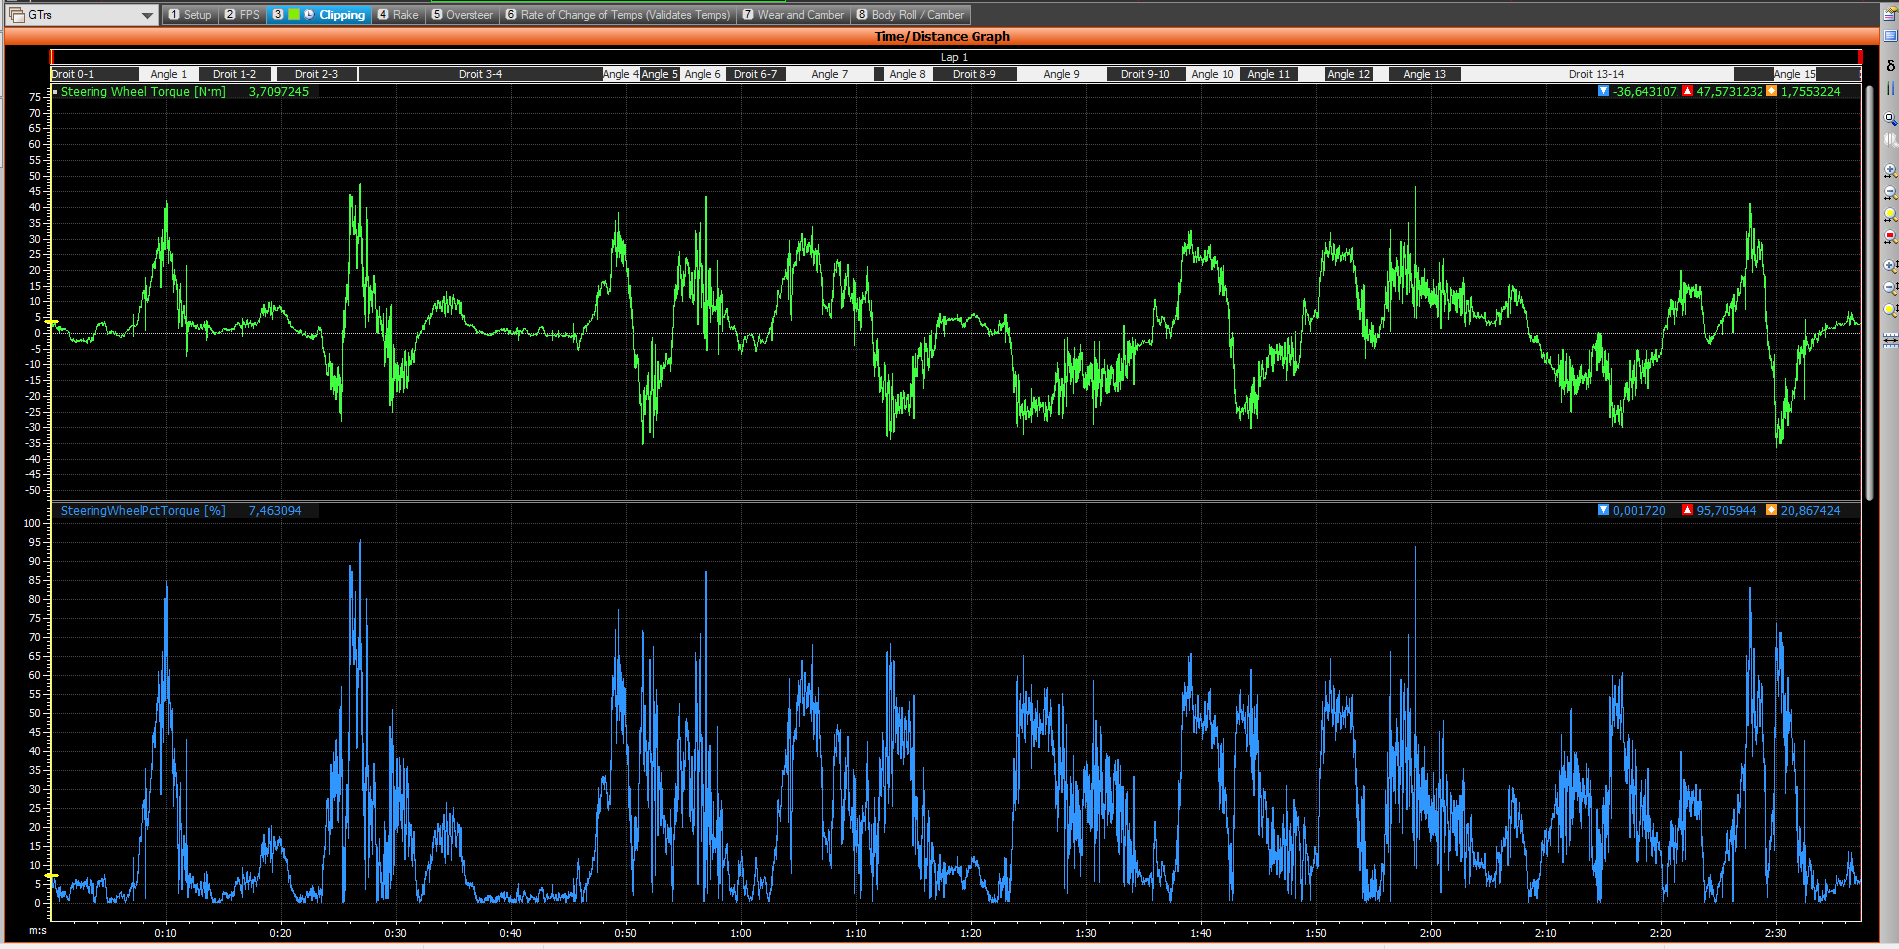The width and height of the screenshot is (1899, 949).
Task: Select track segment Angle 8
Action: tap(908, 74)
